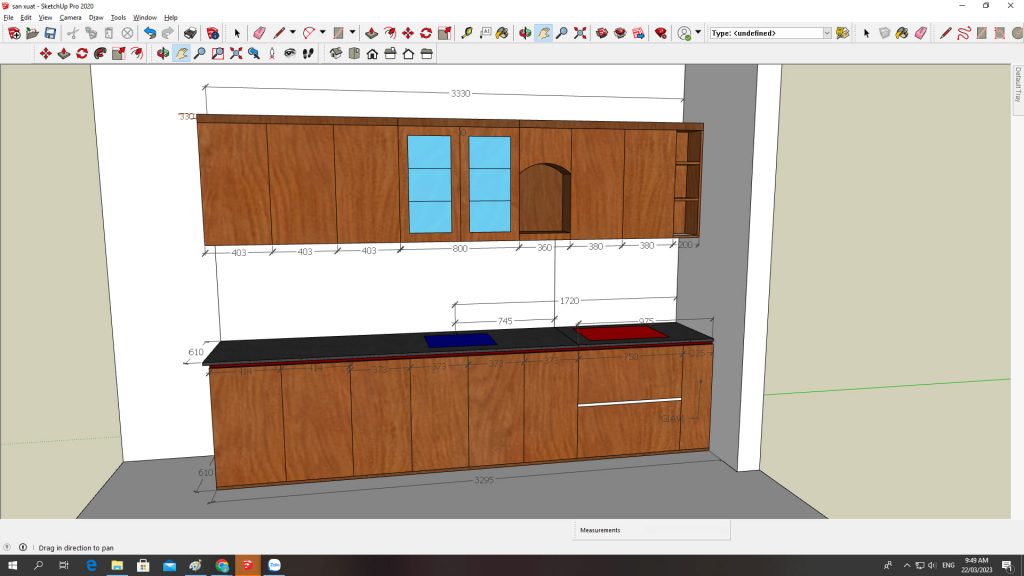Select the Position Camera tool
The height and width of the screenshot is (576, 1024).
[x=272, y=54]
